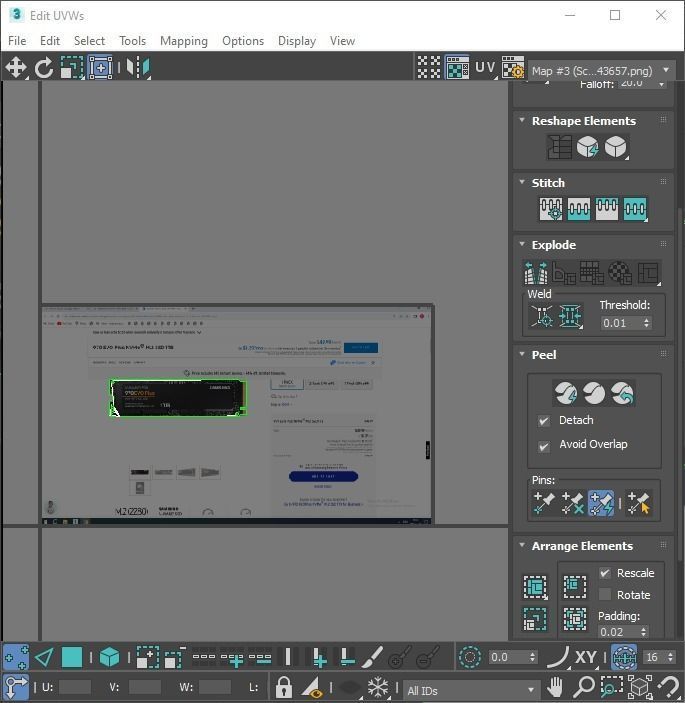Screen dimensions: 685x703
Task: Collapse the Explode rollout
Action: pos(522,244)
